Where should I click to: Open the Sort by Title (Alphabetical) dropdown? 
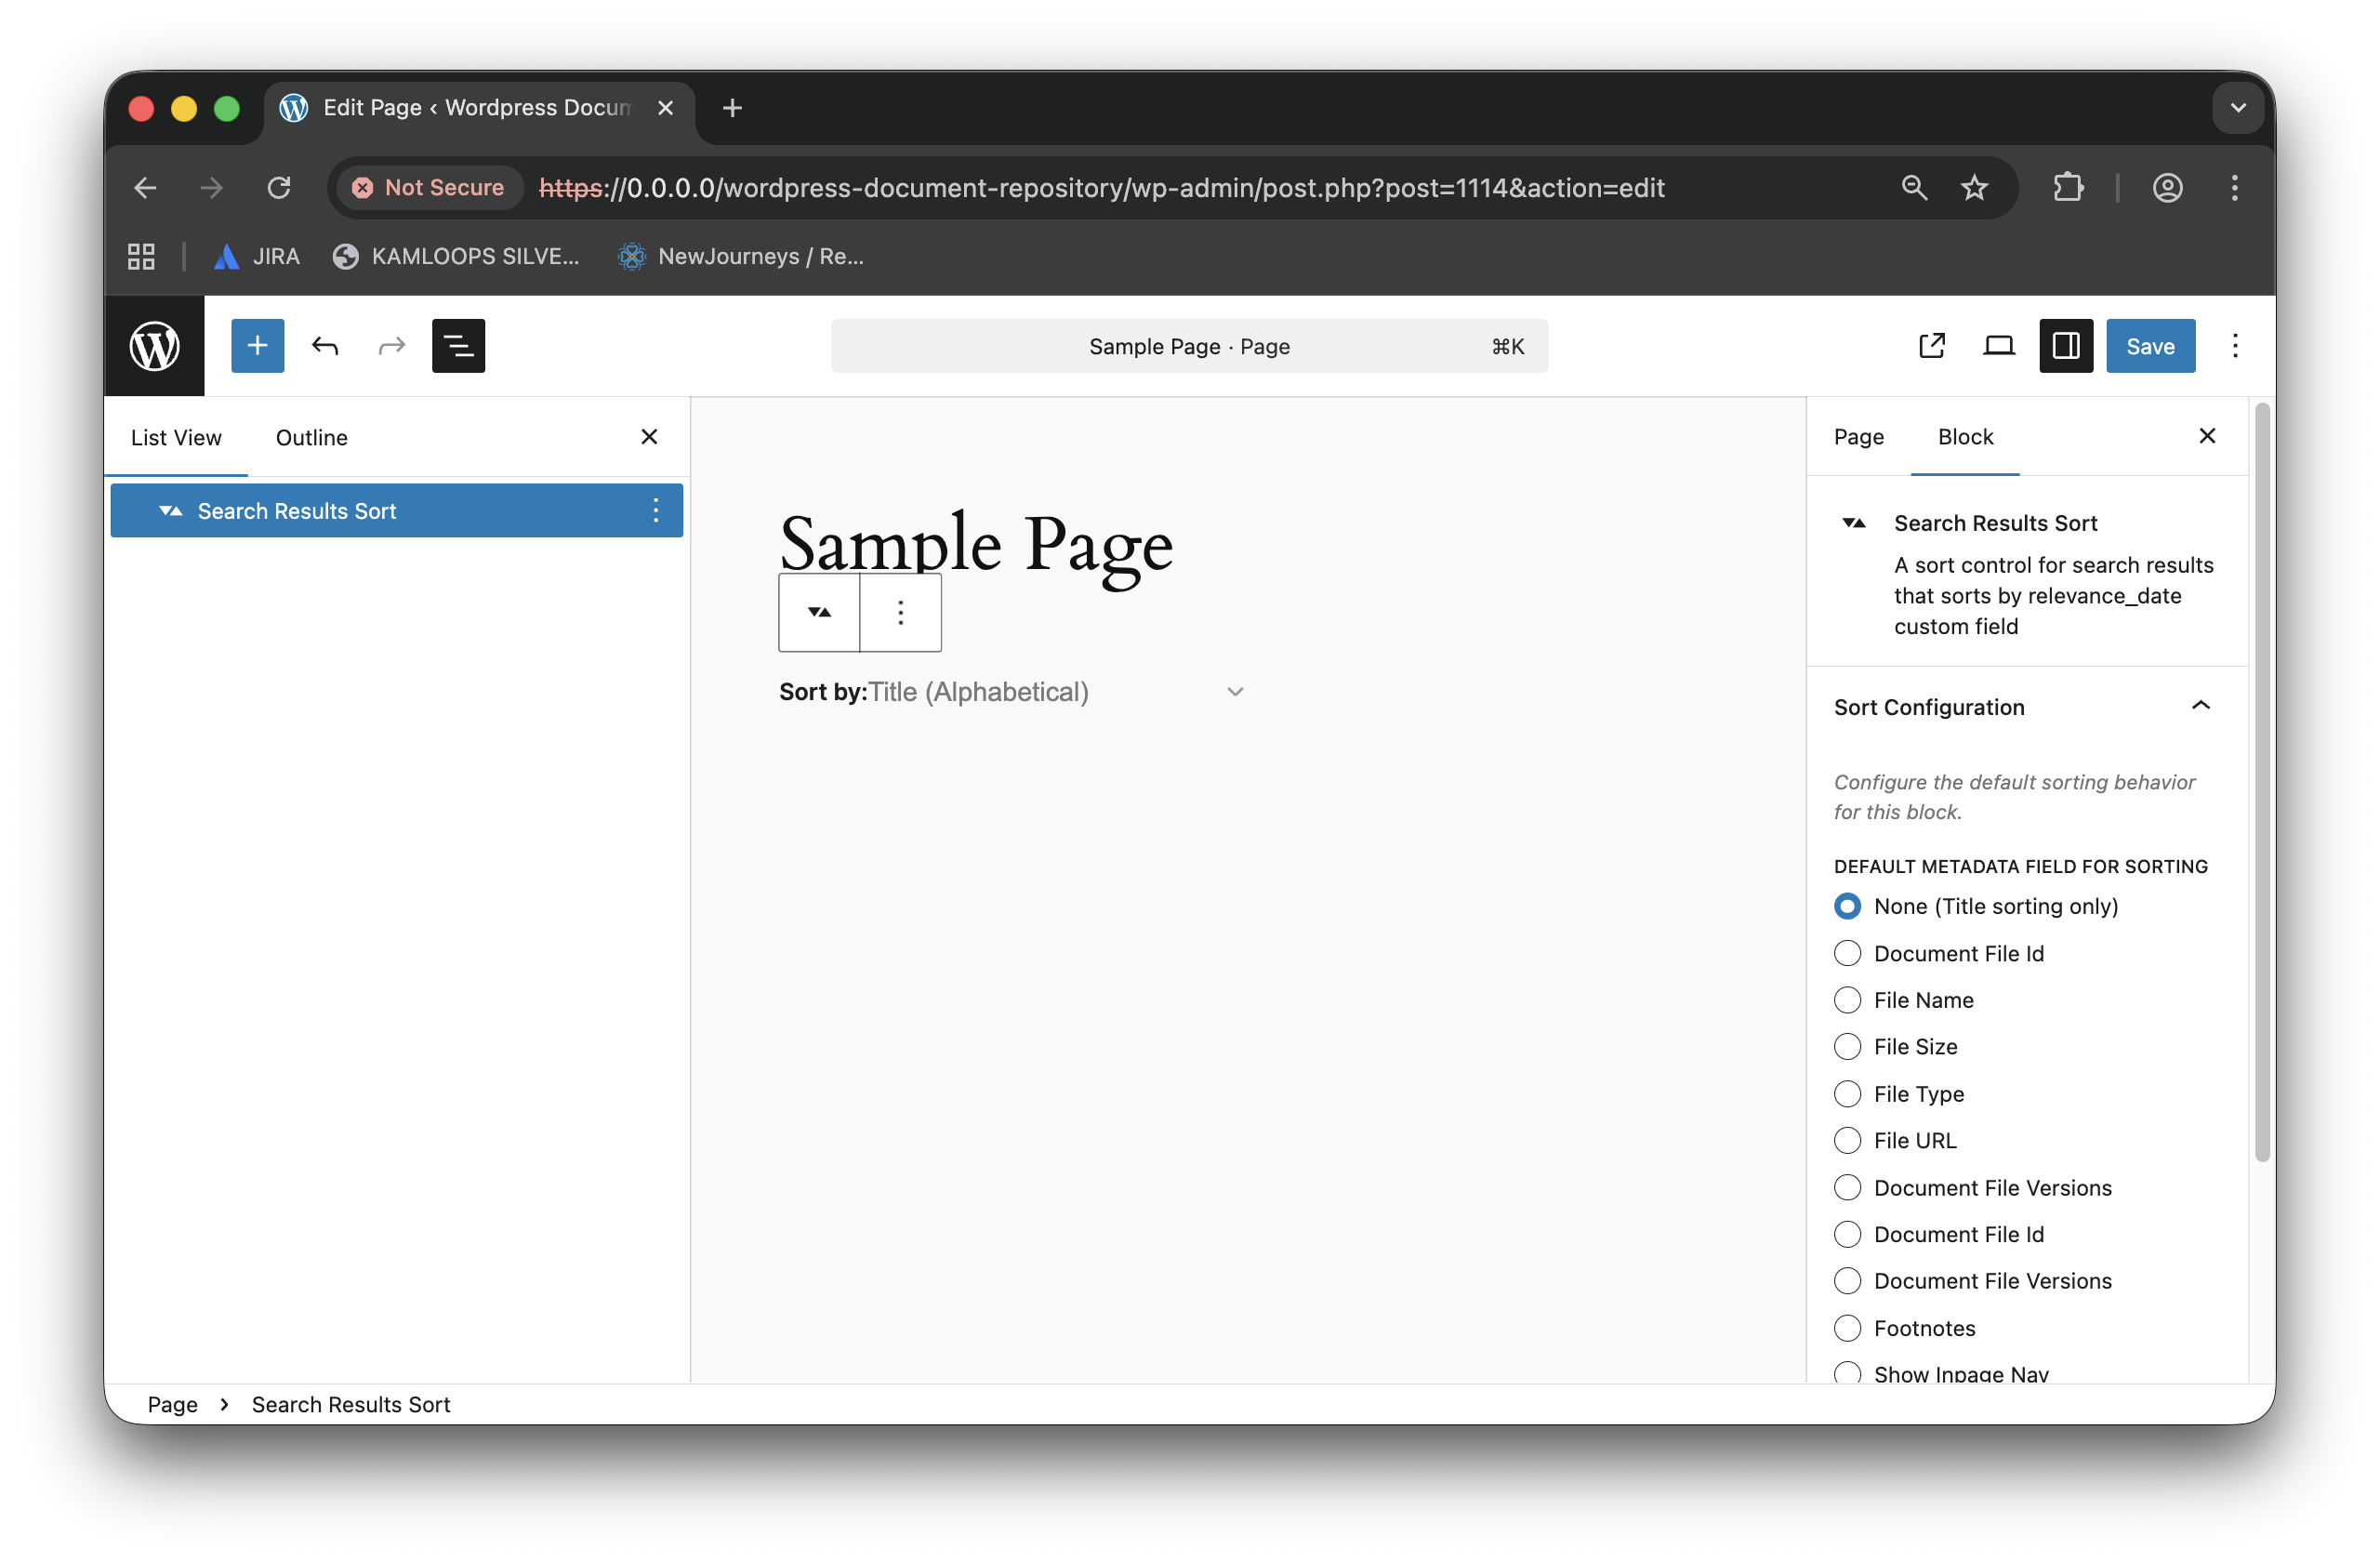tap(1056, 692)
